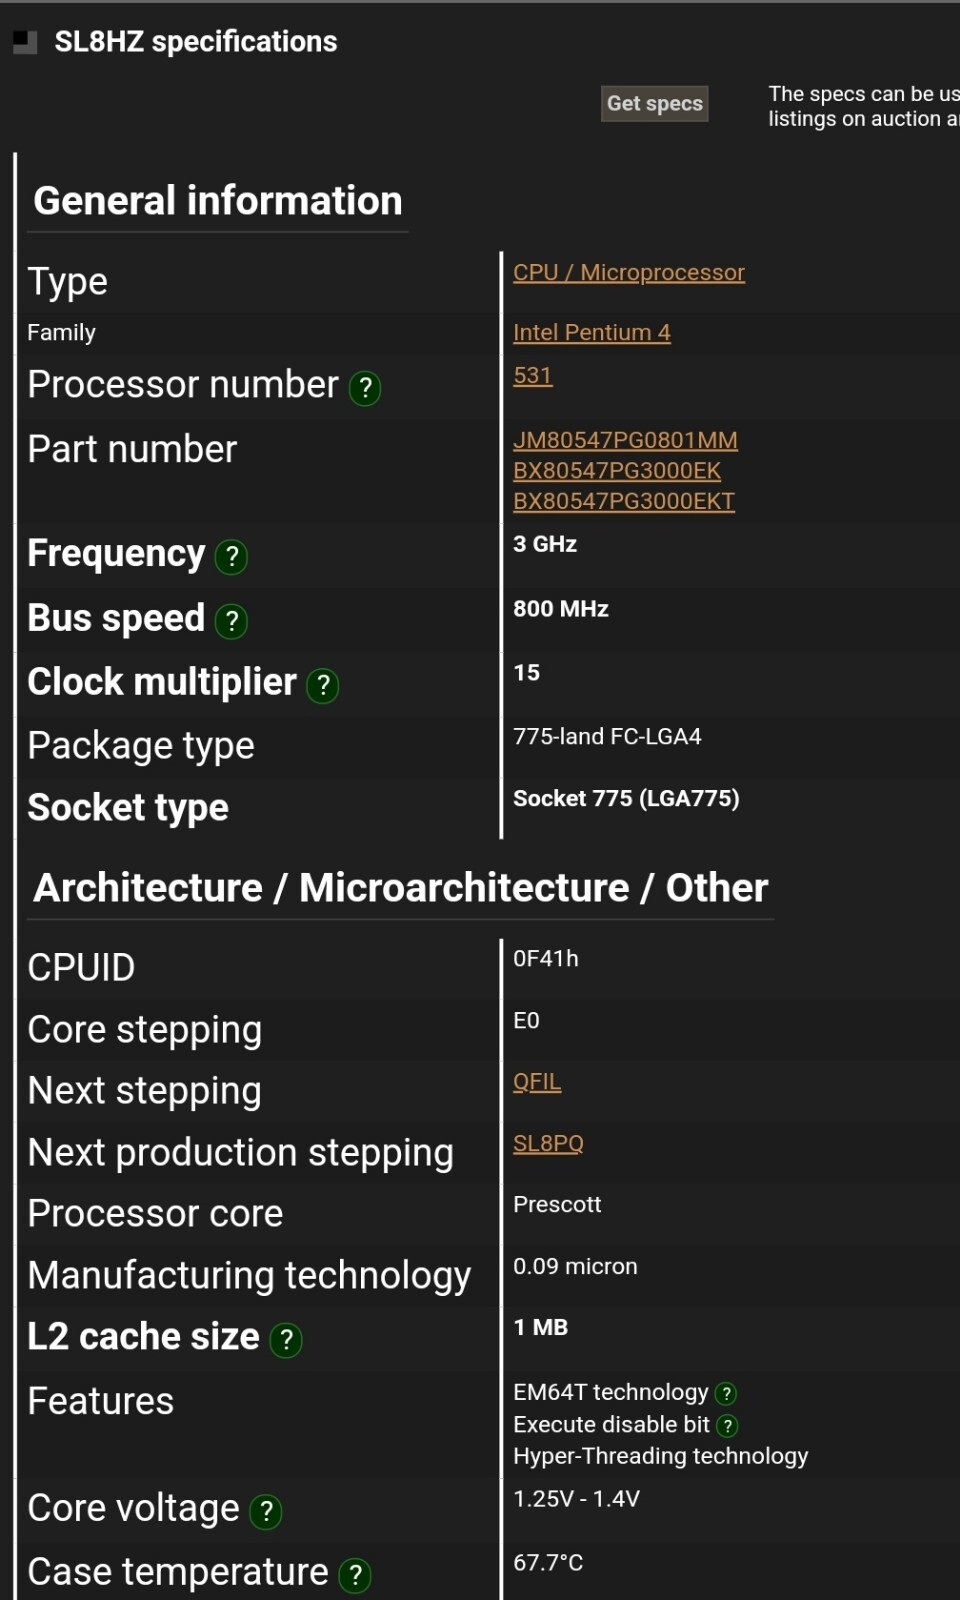Open part number BX80547PG3000EK link
Screen dimensions: 960x1600
tap(616, 471)
